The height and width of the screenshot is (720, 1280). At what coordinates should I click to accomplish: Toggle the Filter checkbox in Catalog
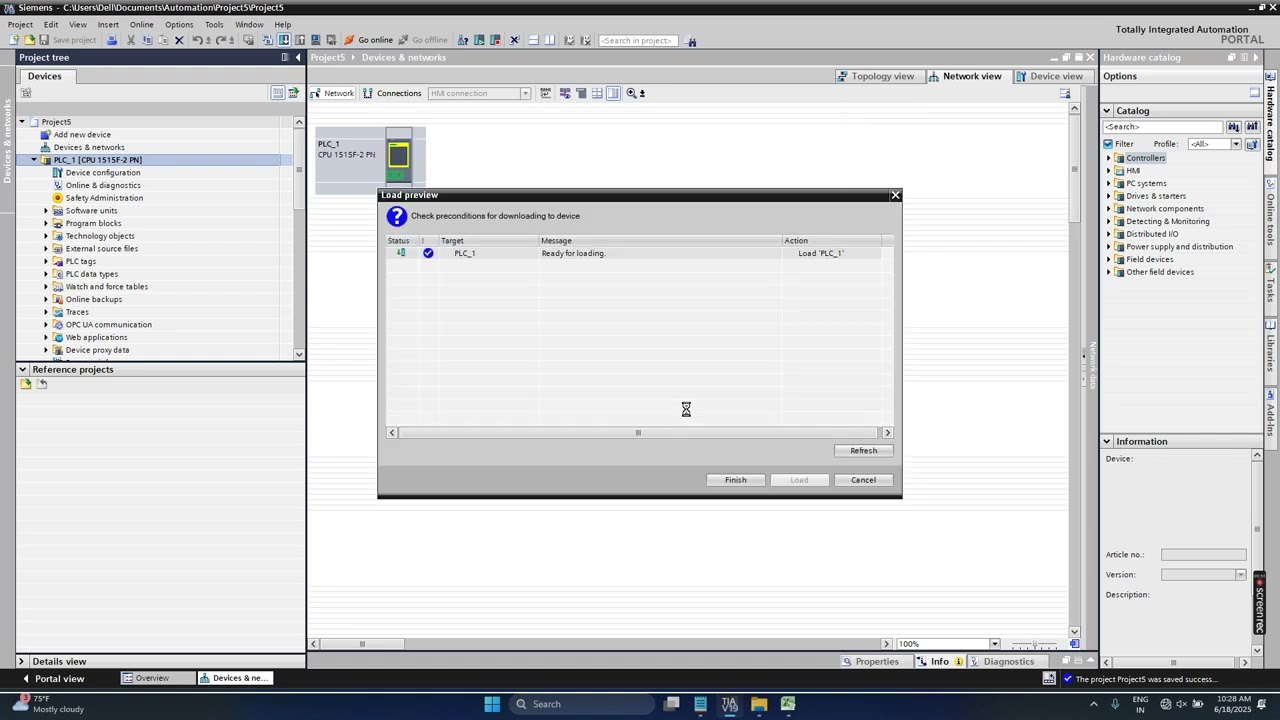coord(1108,144)
